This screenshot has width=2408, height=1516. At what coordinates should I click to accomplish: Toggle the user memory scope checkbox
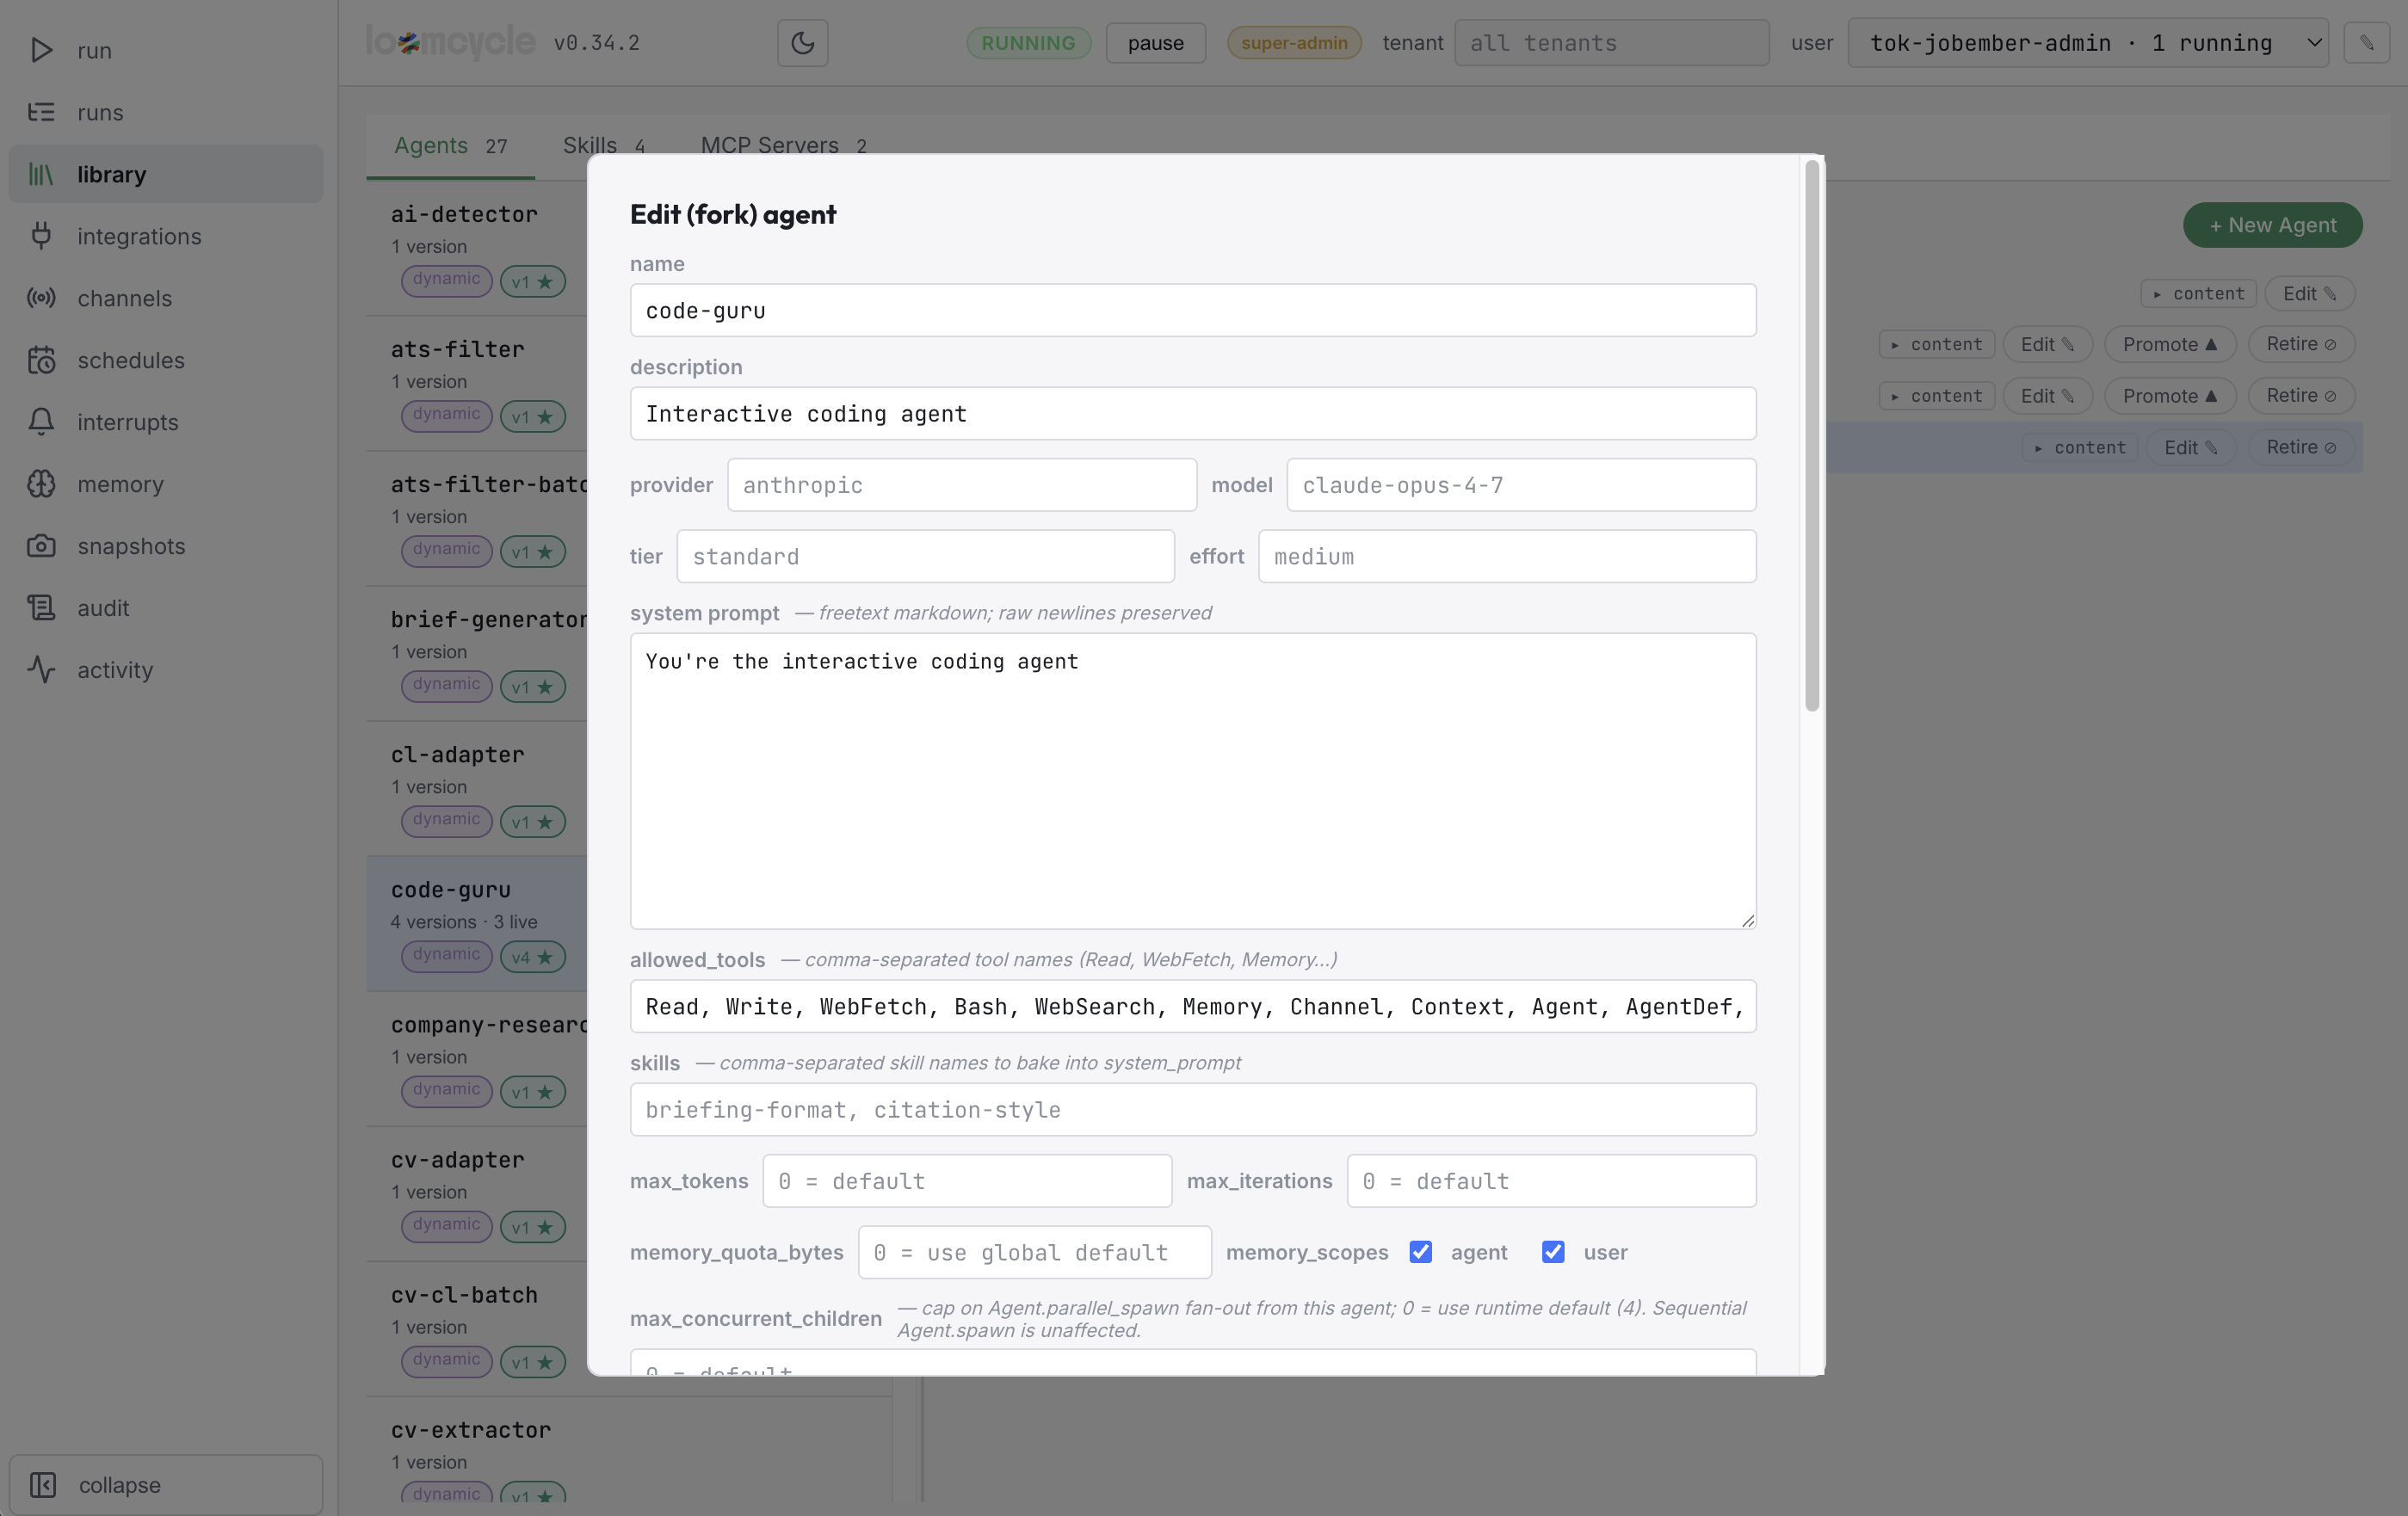point(1552,1252)
